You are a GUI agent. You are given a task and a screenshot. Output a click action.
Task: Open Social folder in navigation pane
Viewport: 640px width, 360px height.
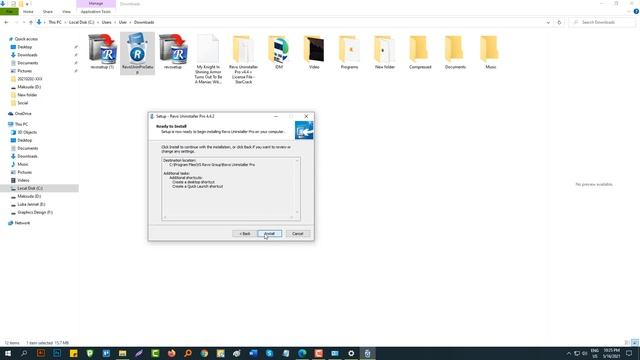(x=23, y=103)
